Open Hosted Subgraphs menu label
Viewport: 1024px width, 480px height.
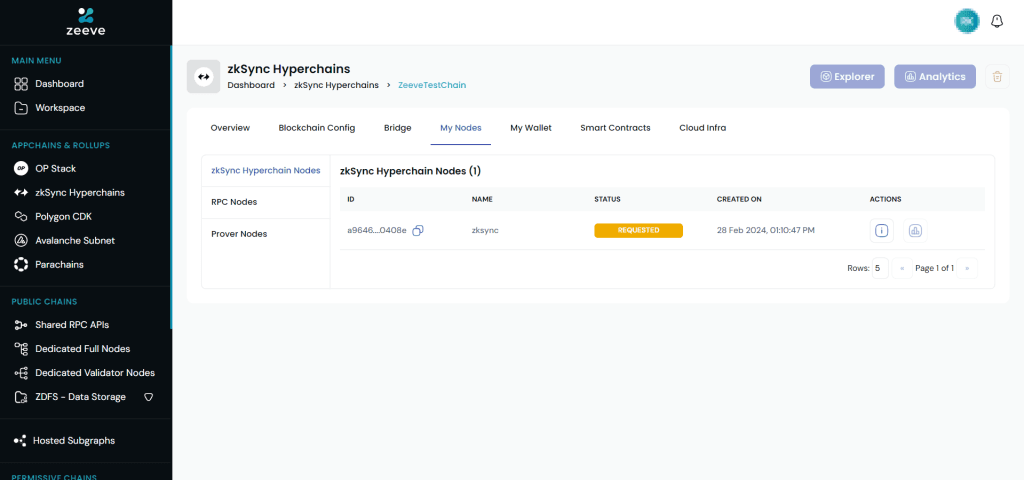click(x=74, y=441)
